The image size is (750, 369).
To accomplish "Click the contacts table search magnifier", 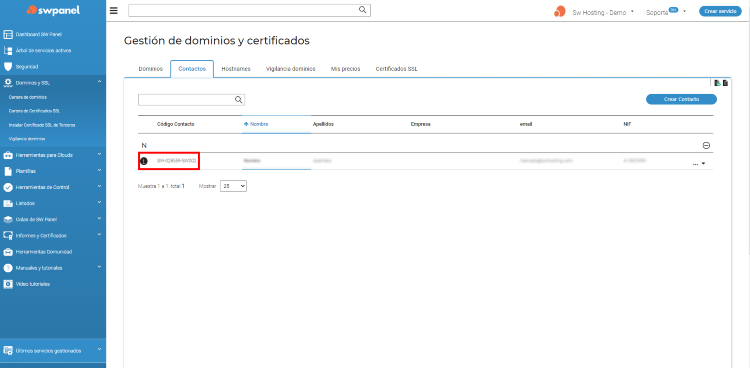I will point(238,100).
